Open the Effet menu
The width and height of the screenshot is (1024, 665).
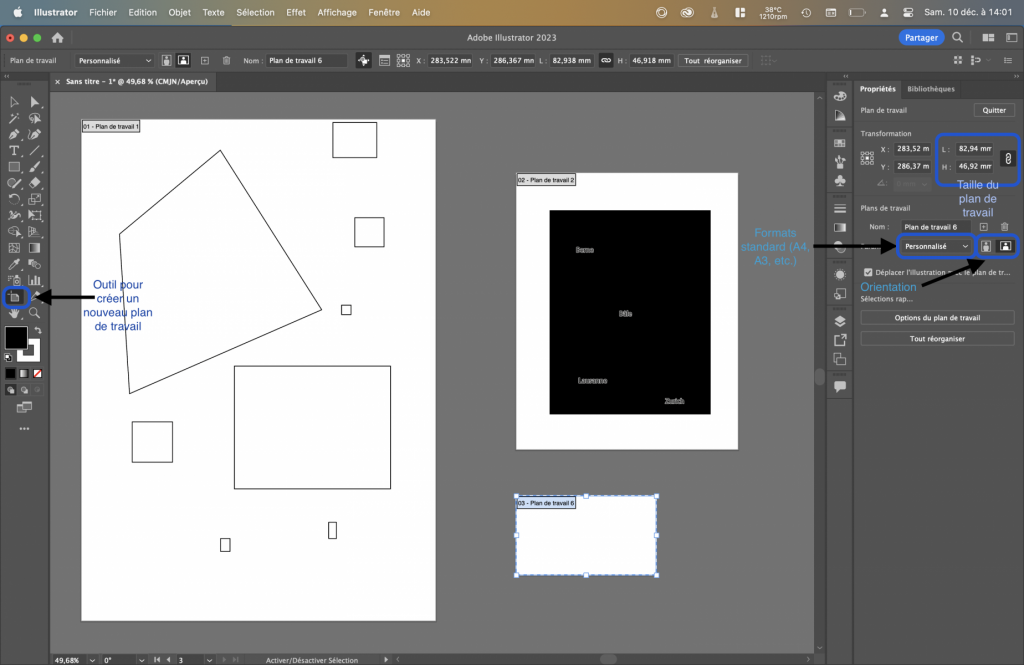tap(296, 12)
